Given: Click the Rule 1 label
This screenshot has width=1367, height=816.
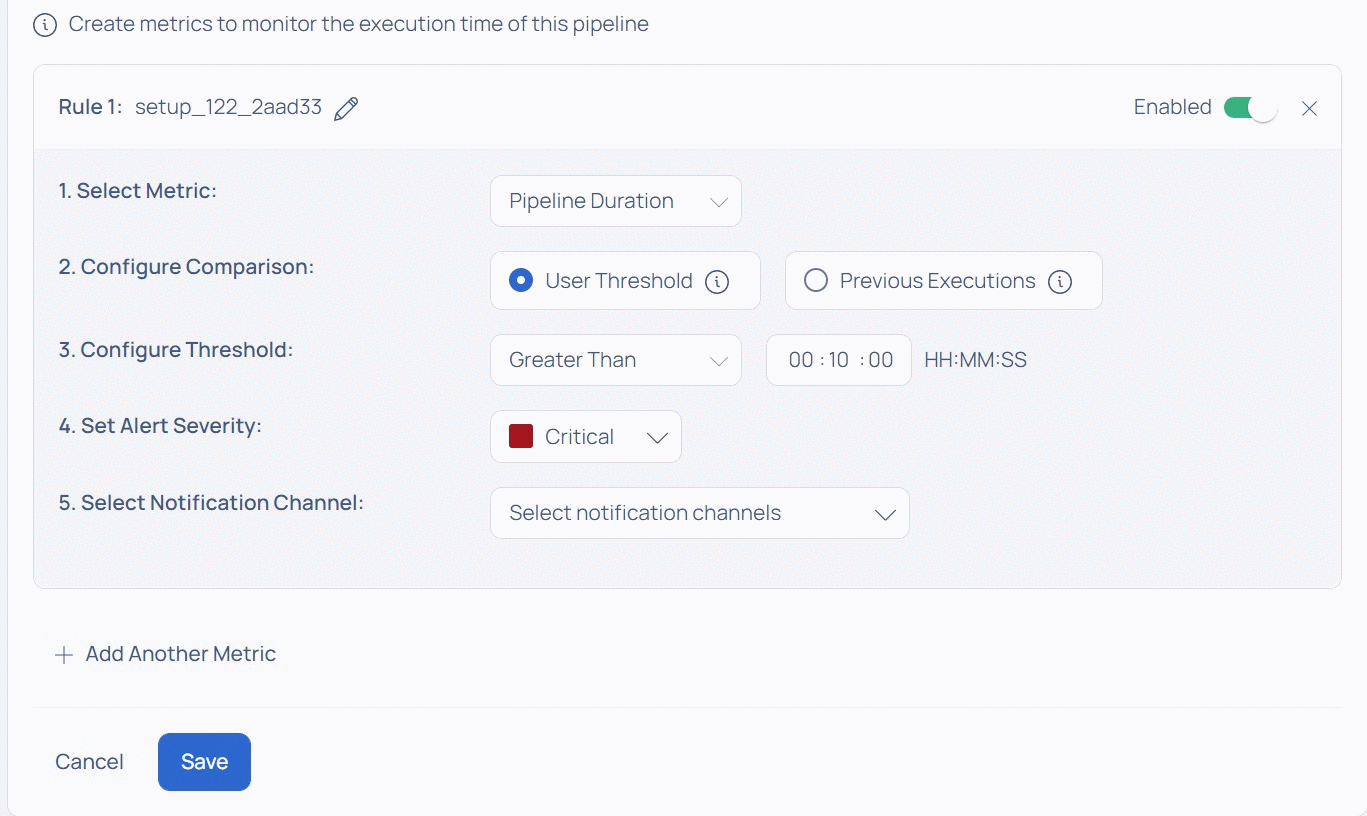Looking at the screenshot, I should (90, 108).
